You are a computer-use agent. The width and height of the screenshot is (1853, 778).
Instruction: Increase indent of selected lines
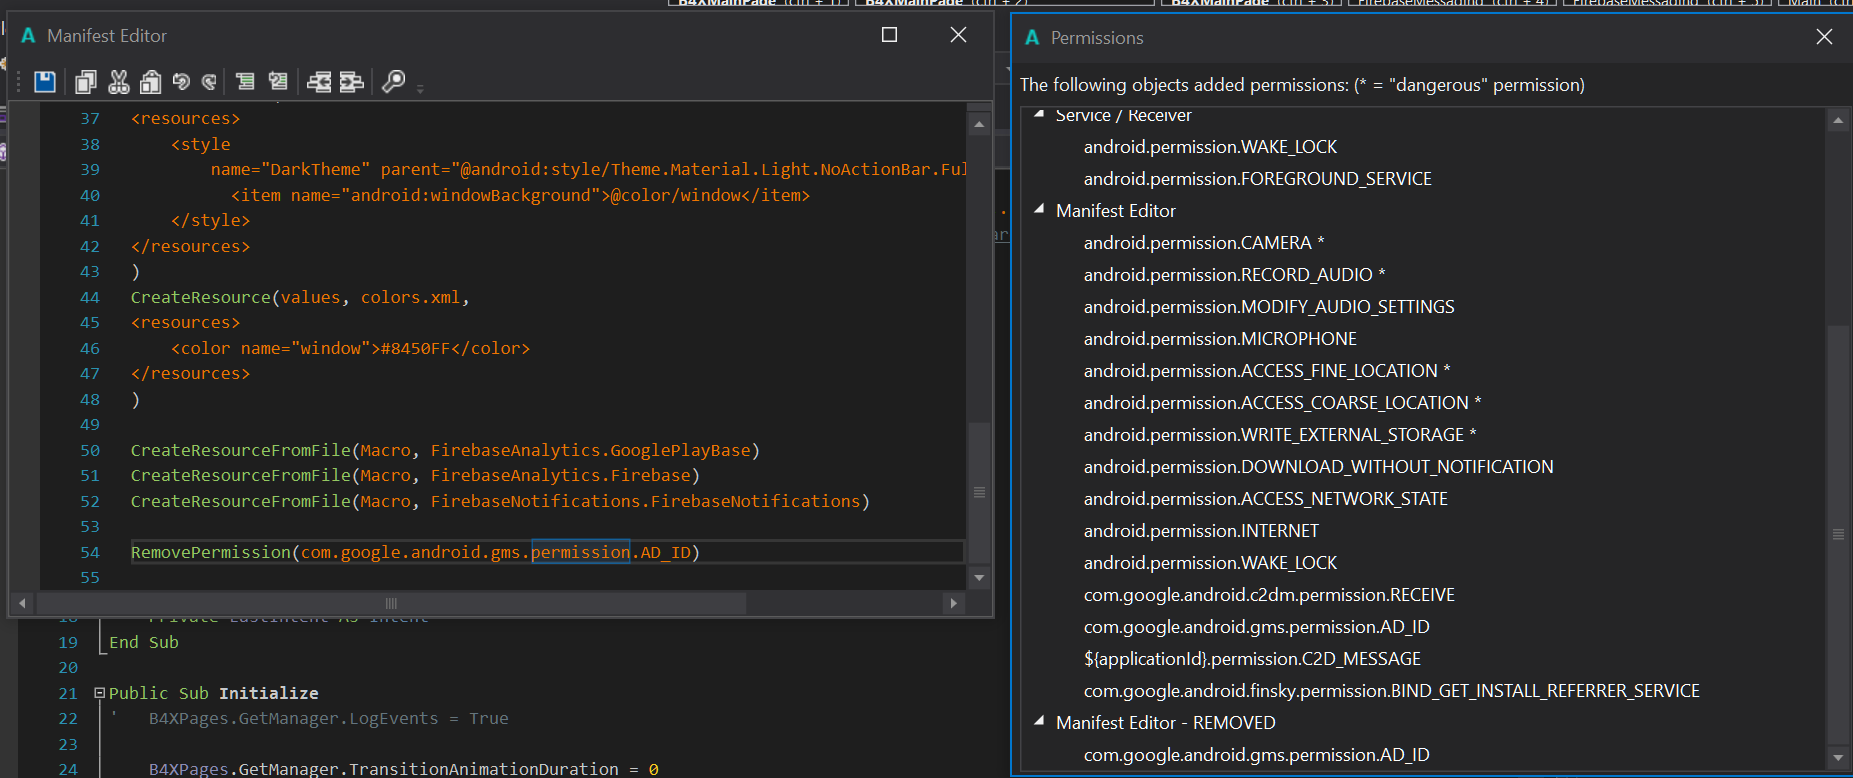(x=351, y=82)
